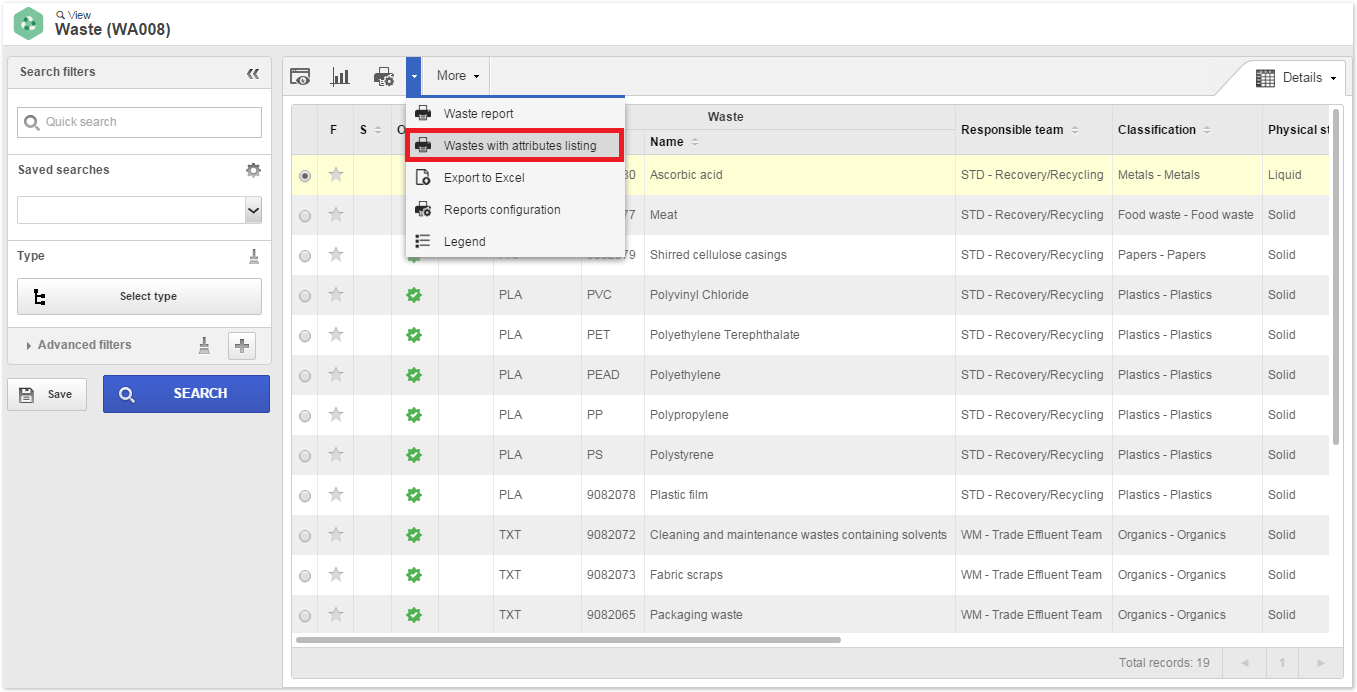Click the view data screen toolbar icon

coord(300,76)
